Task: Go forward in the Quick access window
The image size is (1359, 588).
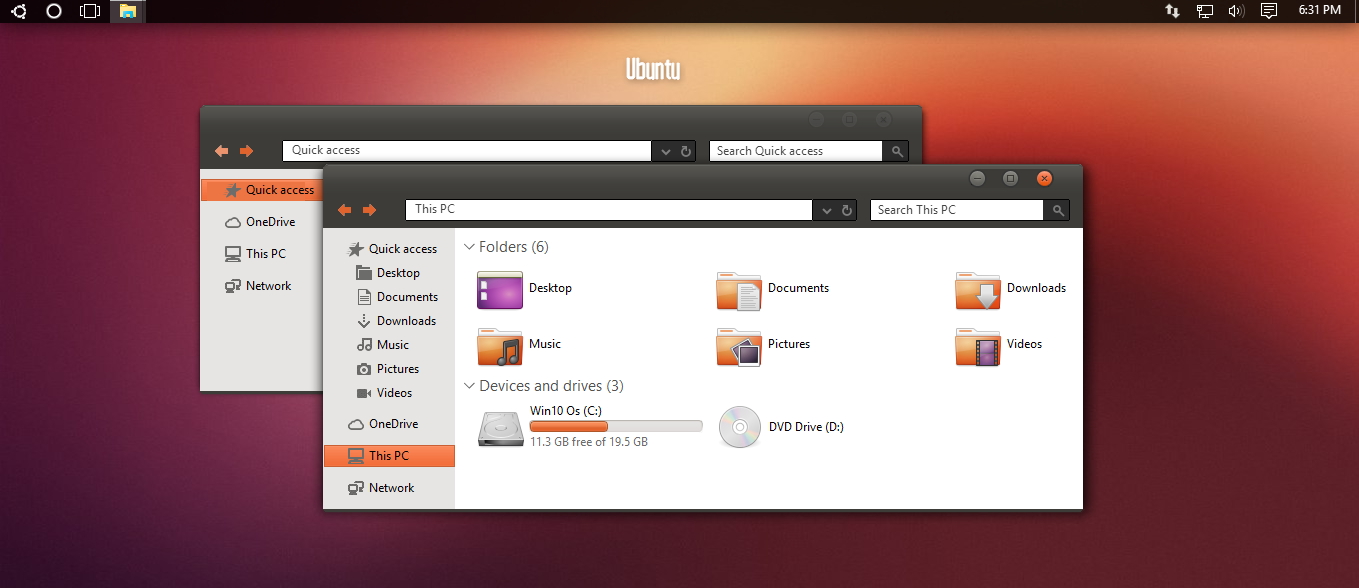Action: (246, 151)
